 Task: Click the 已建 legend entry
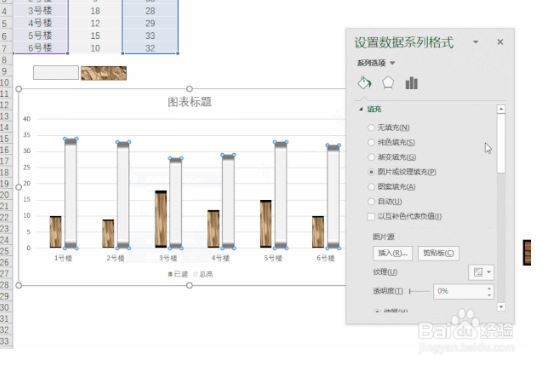[178, 274]
